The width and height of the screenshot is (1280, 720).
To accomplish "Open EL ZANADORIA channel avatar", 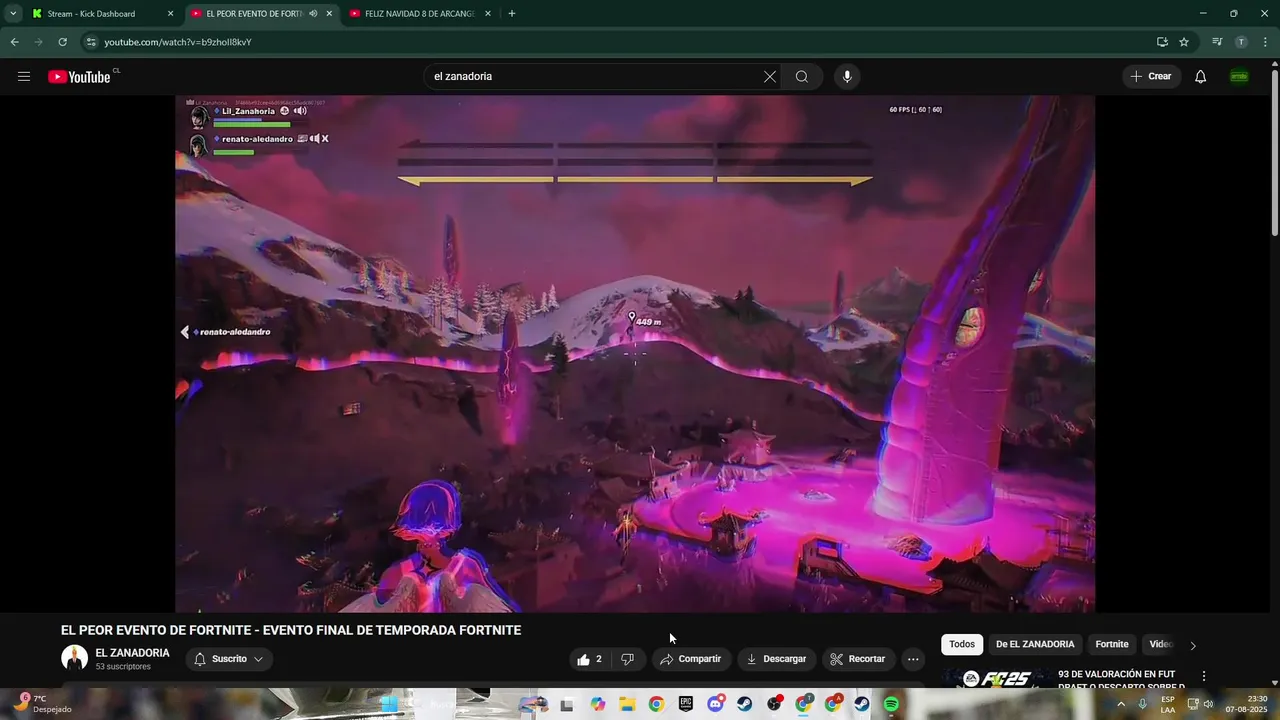I will click(x=74, y=658).
